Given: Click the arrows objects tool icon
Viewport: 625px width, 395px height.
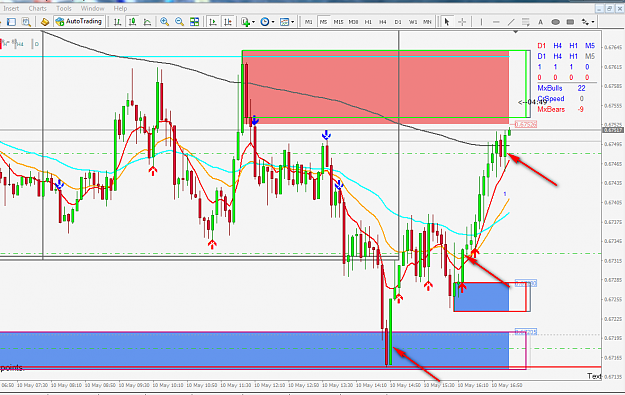Looking at the screenshot, I should 585,22.
